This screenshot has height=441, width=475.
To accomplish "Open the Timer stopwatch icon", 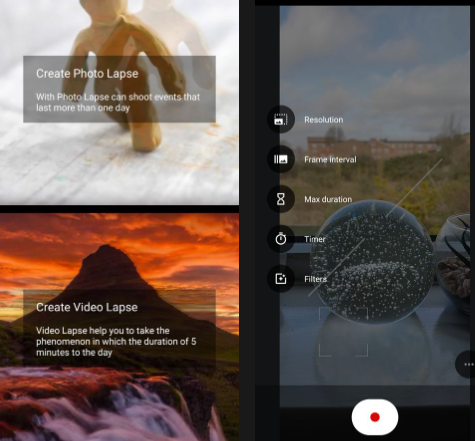I will point(281,239).
